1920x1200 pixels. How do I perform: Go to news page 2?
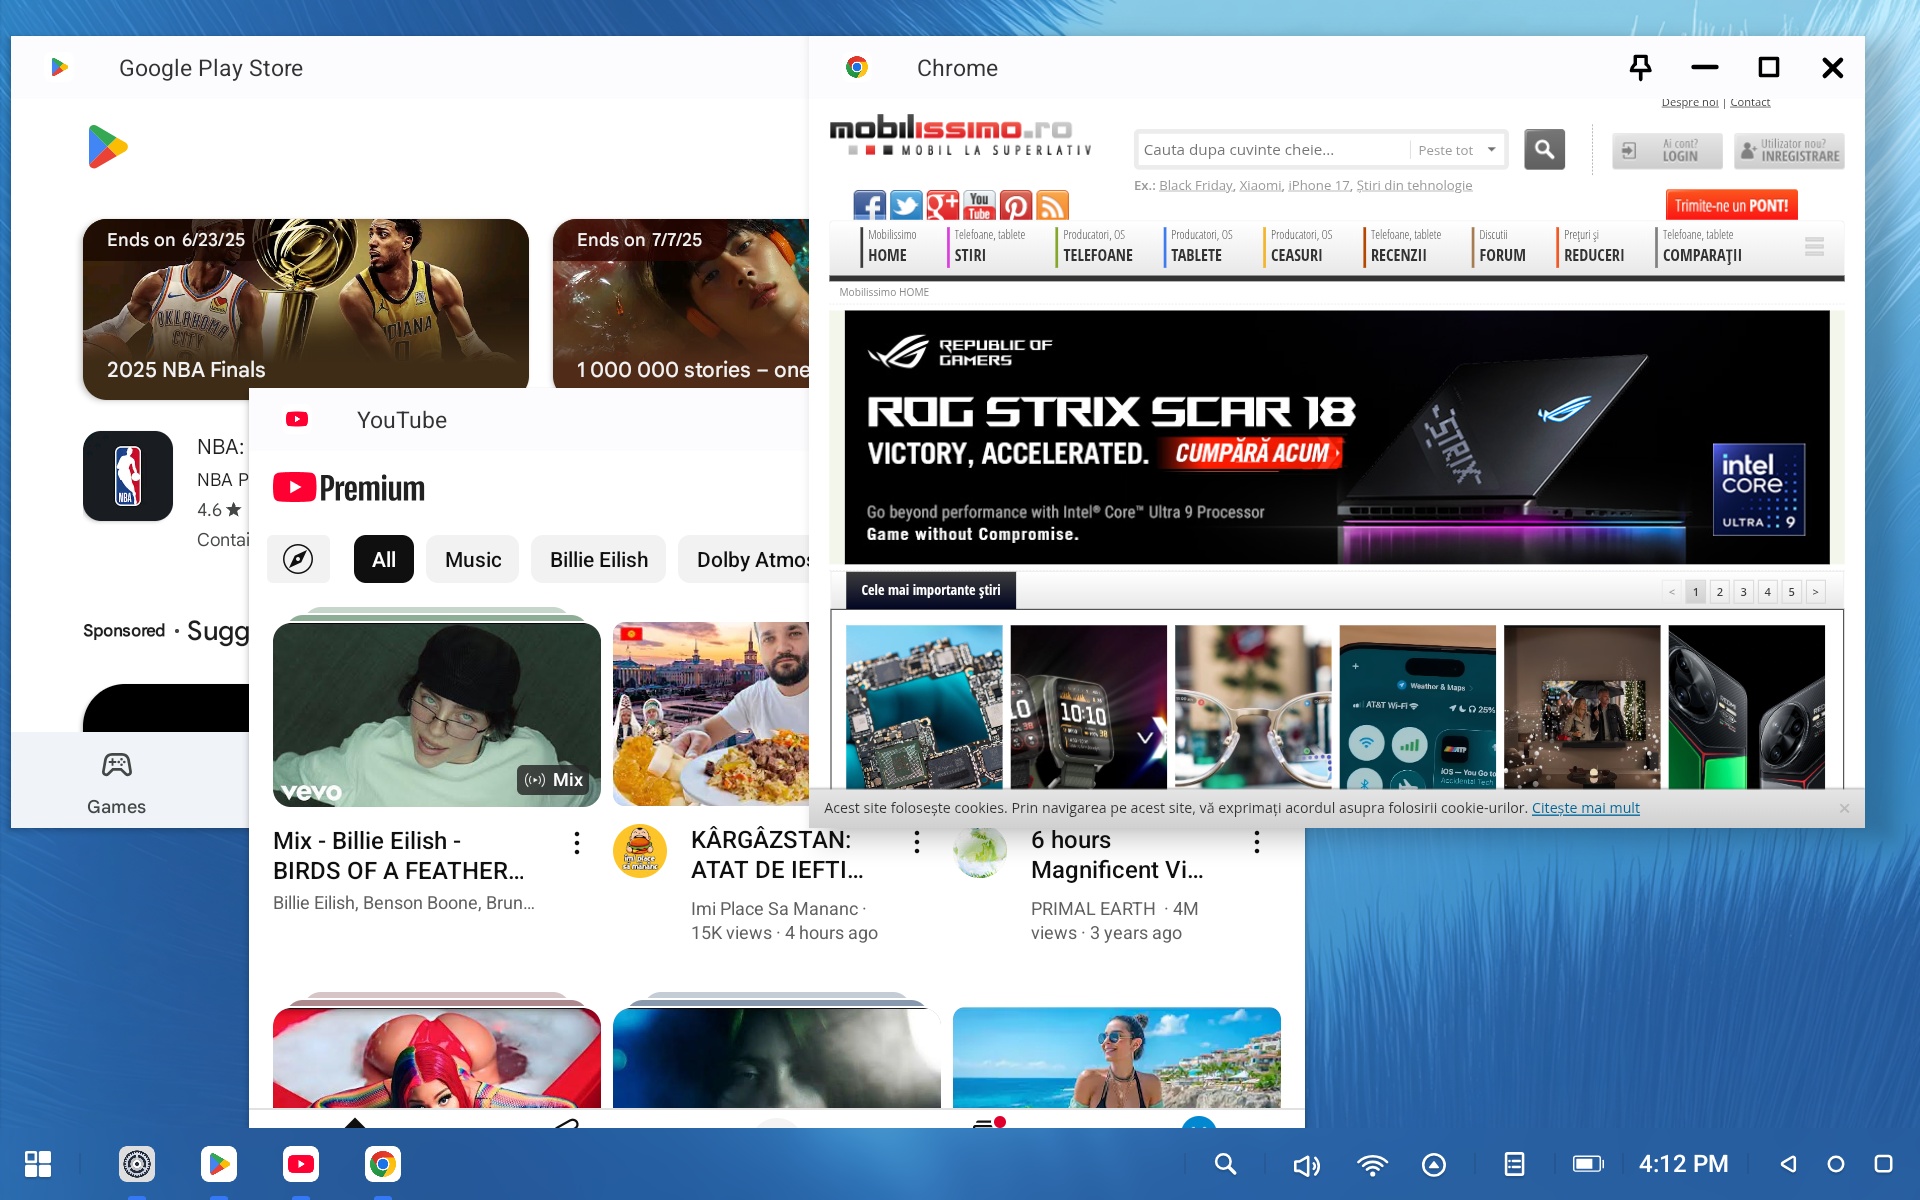click(x=1719, y=592)
